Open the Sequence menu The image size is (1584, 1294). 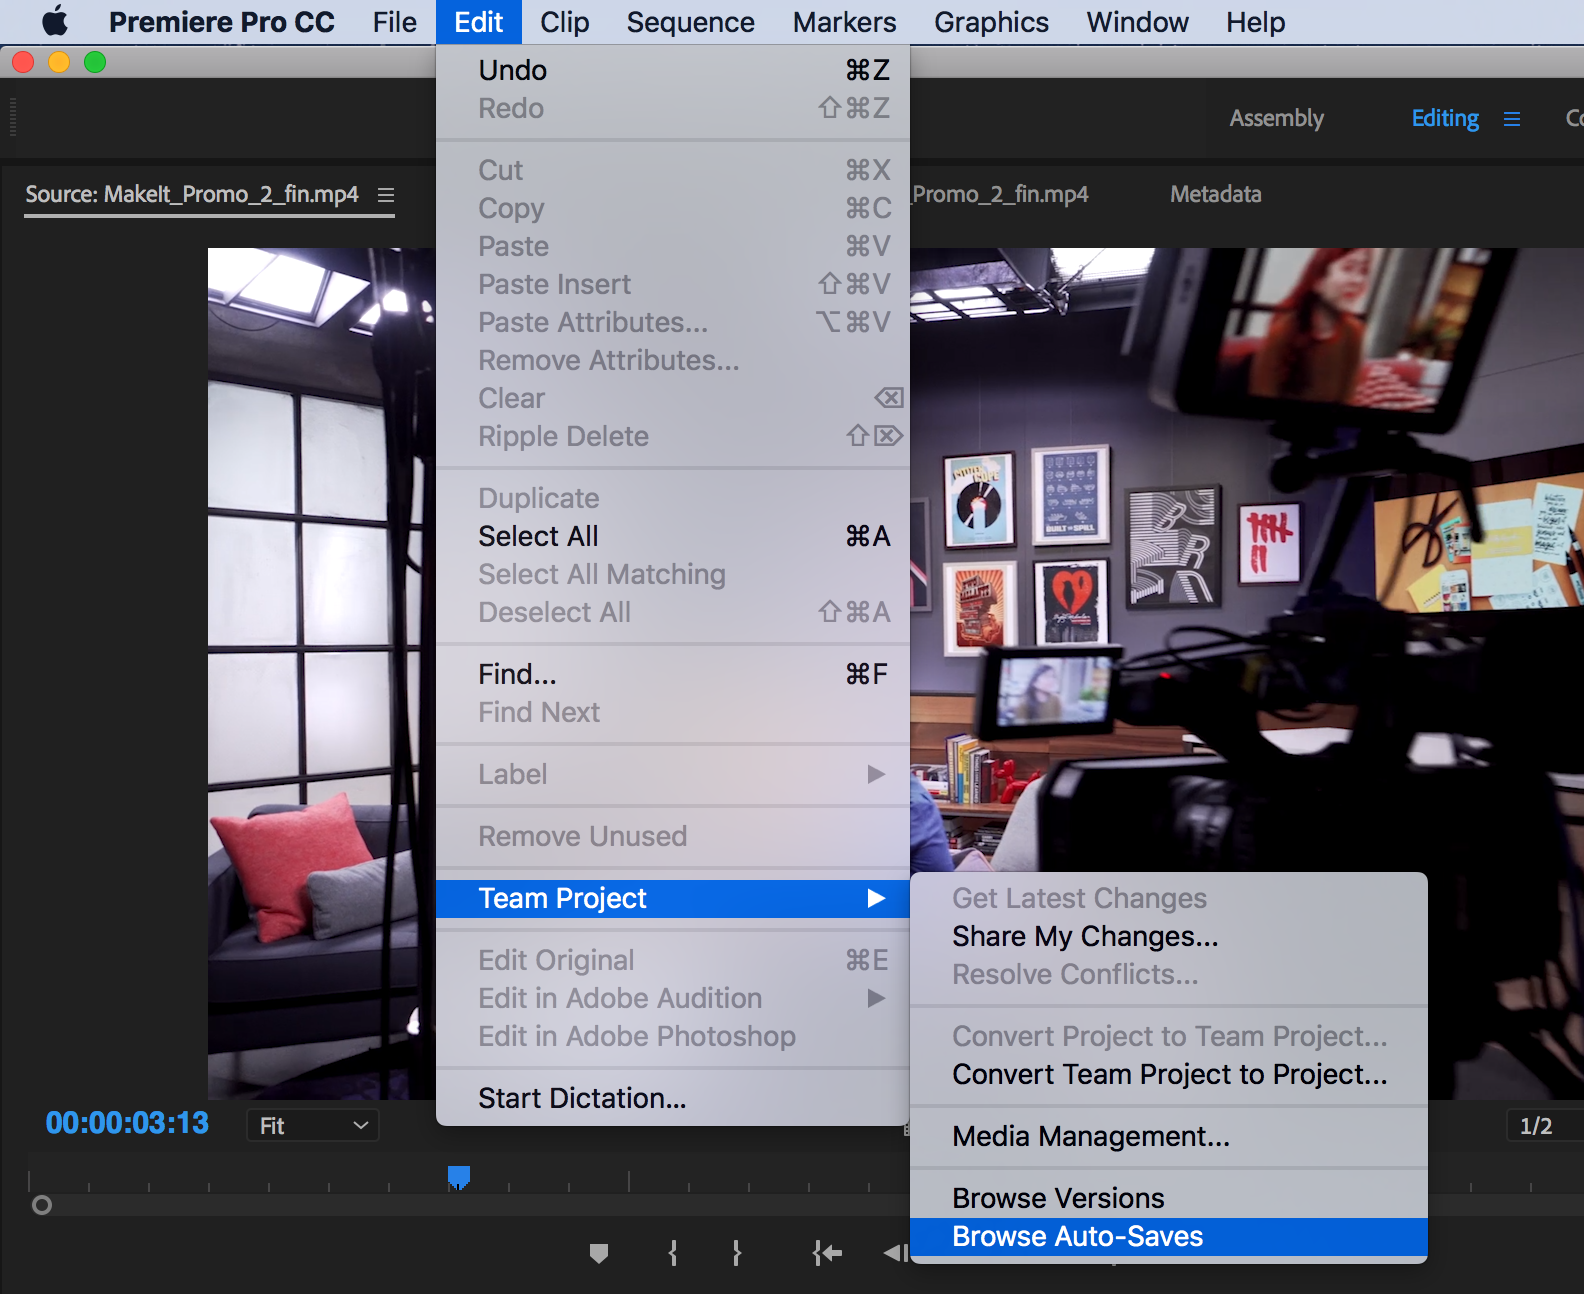click(x=691, y=22)
